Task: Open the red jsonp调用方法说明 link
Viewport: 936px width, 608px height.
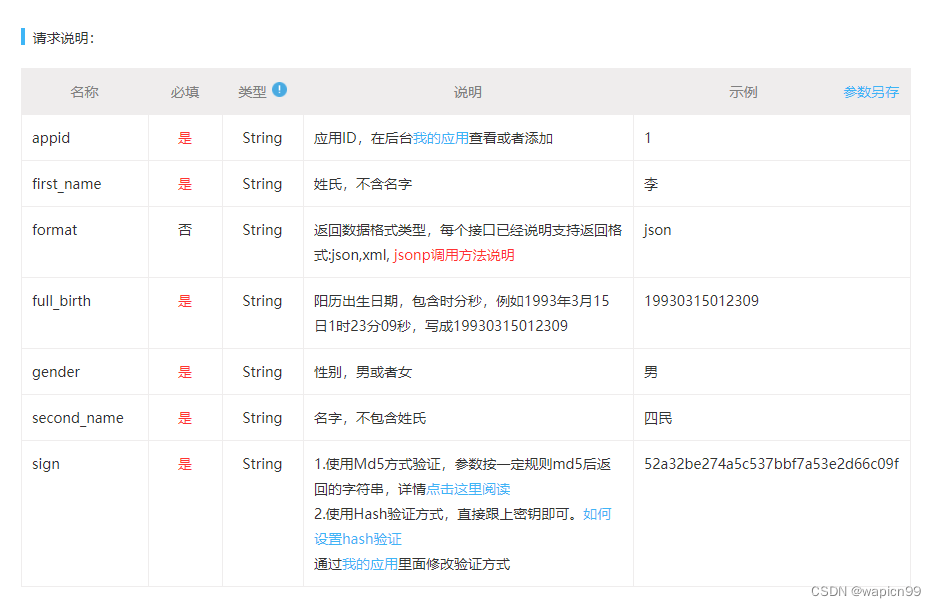Action: coord(454,255)
